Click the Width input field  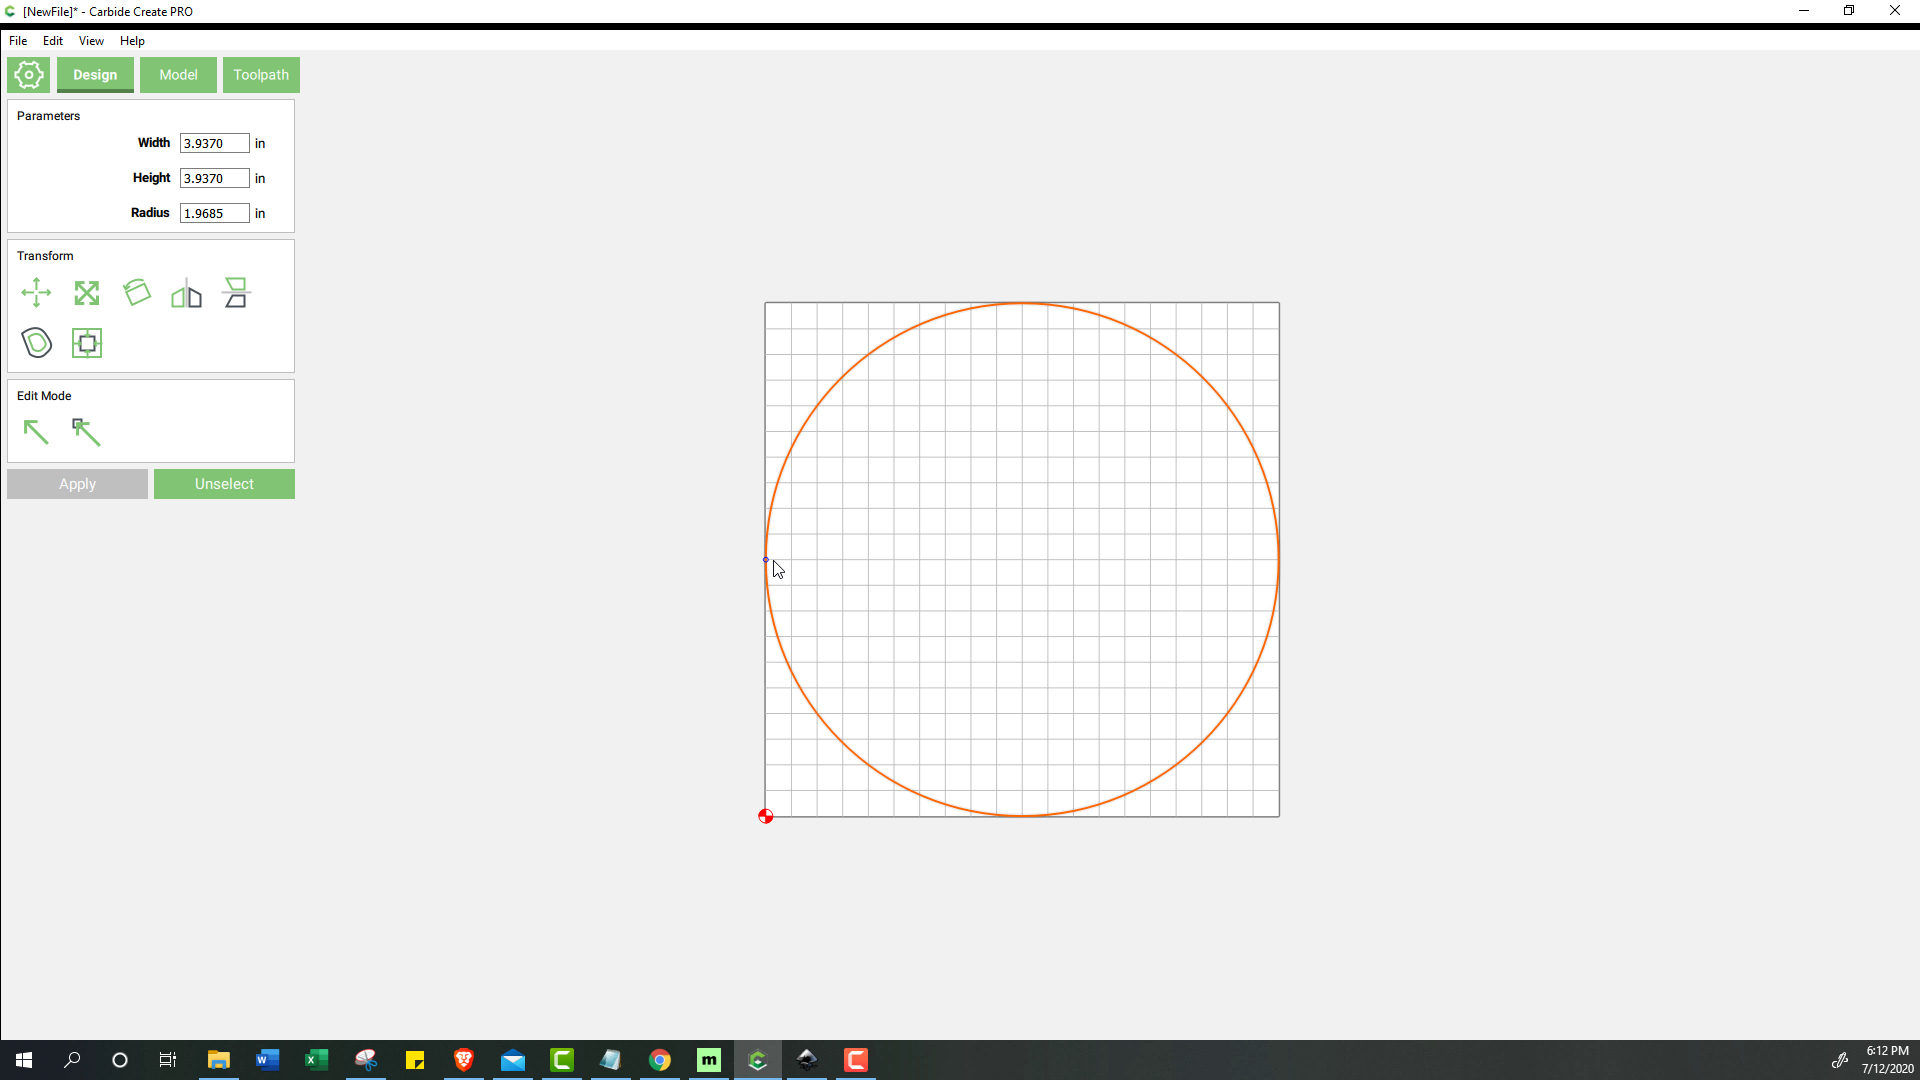pyautogui.click(x=214, y=142)
